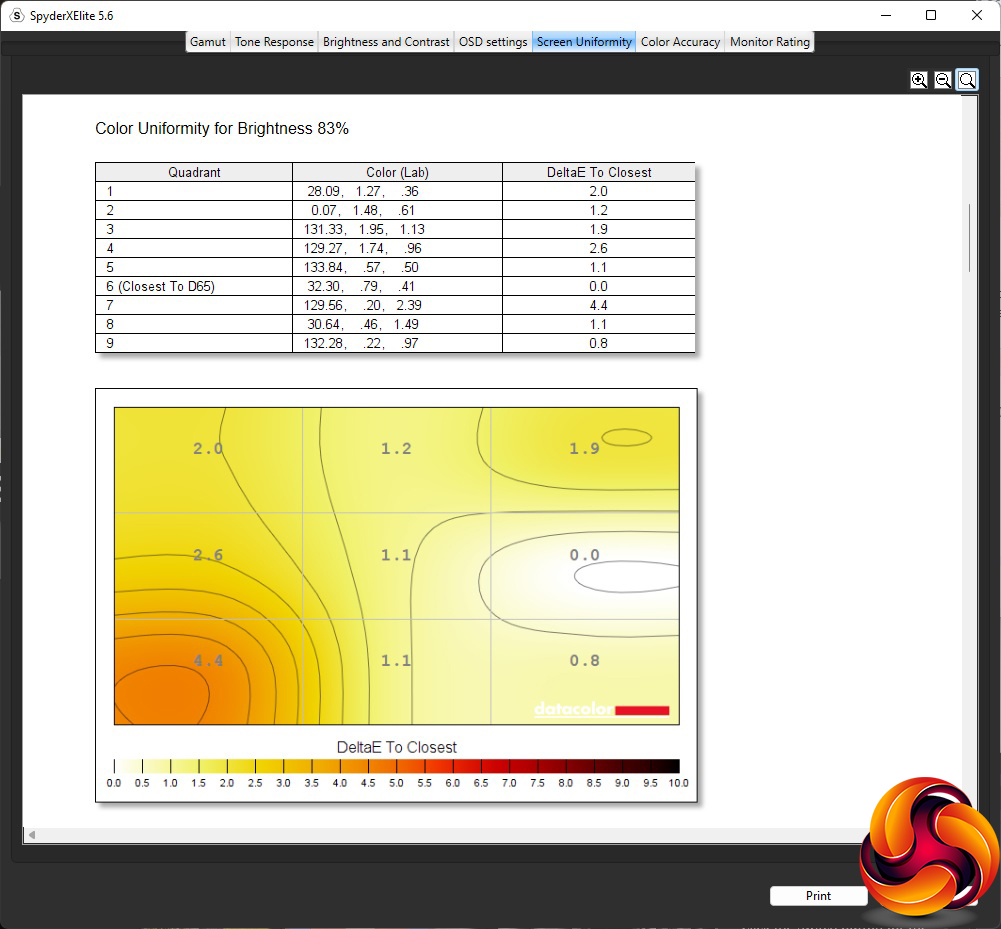Click the 0.0 mark on the color scale
This screenshot has height=929, width=1001.
114,783
